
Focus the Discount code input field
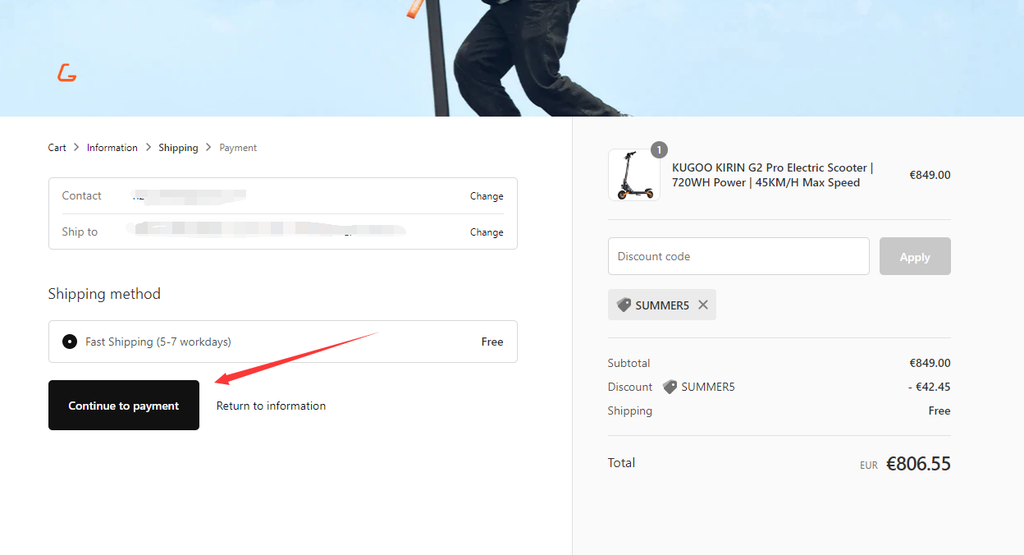739,256
